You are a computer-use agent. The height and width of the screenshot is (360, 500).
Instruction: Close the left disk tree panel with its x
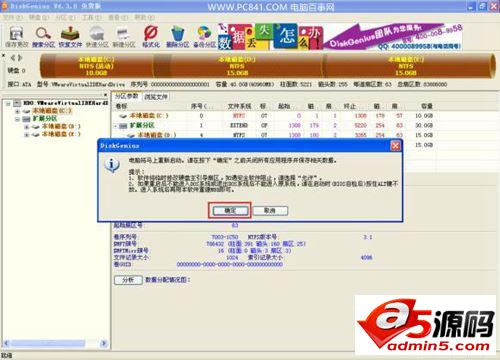(105, 95)
